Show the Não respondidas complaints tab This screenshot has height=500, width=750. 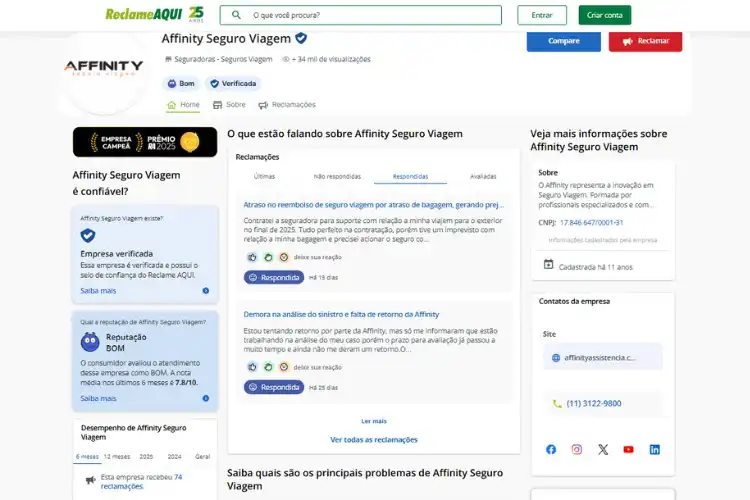[x=337, y=177]
